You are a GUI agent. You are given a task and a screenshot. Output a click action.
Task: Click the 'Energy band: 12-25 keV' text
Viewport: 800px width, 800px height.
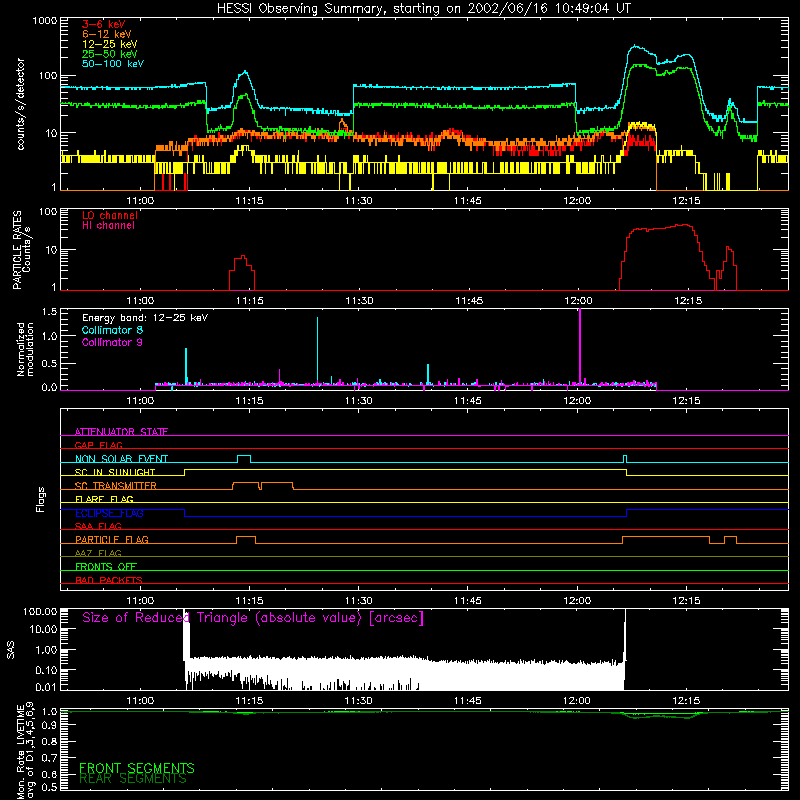(145, 318)
